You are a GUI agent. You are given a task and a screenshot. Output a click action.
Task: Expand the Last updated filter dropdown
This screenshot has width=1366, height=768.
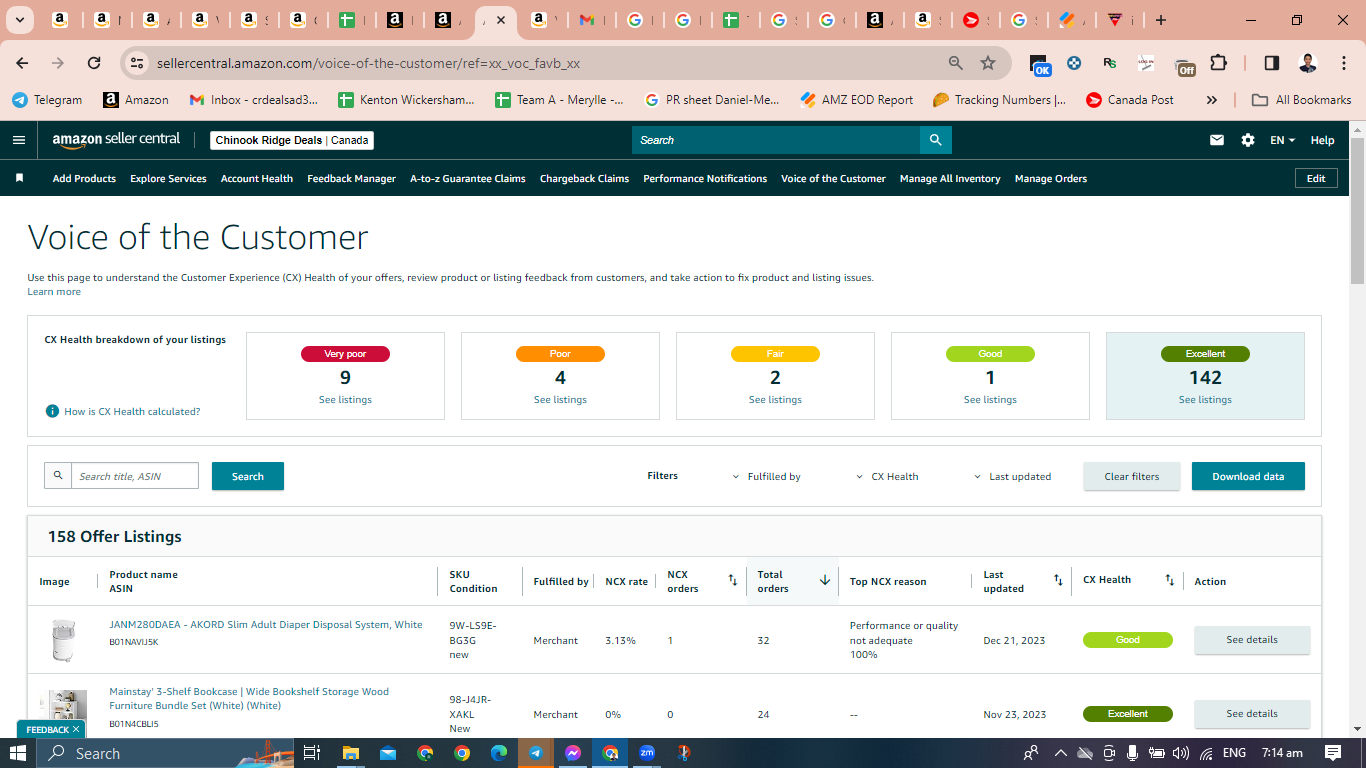coord(1013,477)
